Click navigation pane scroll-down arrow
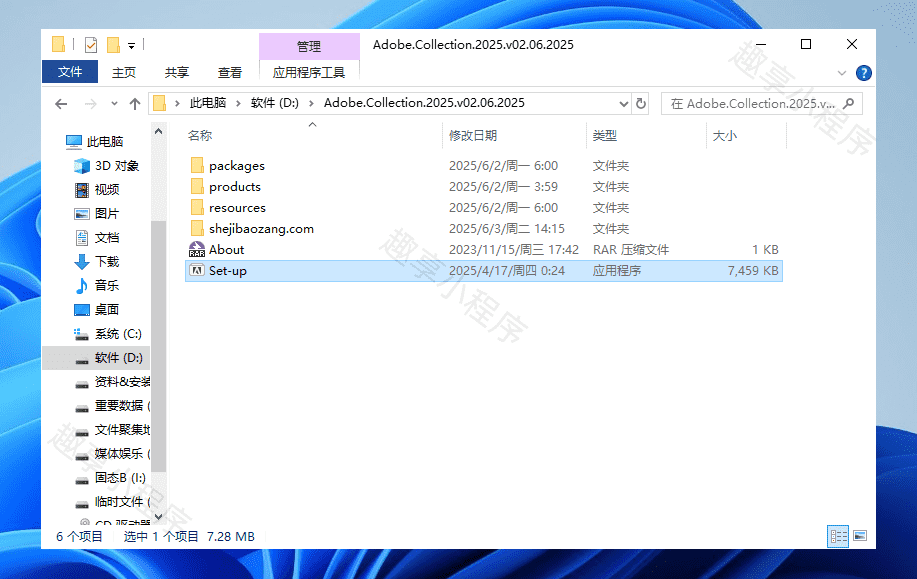The height and width of the screenshot is (579, 917). click(x=158, y=517)
